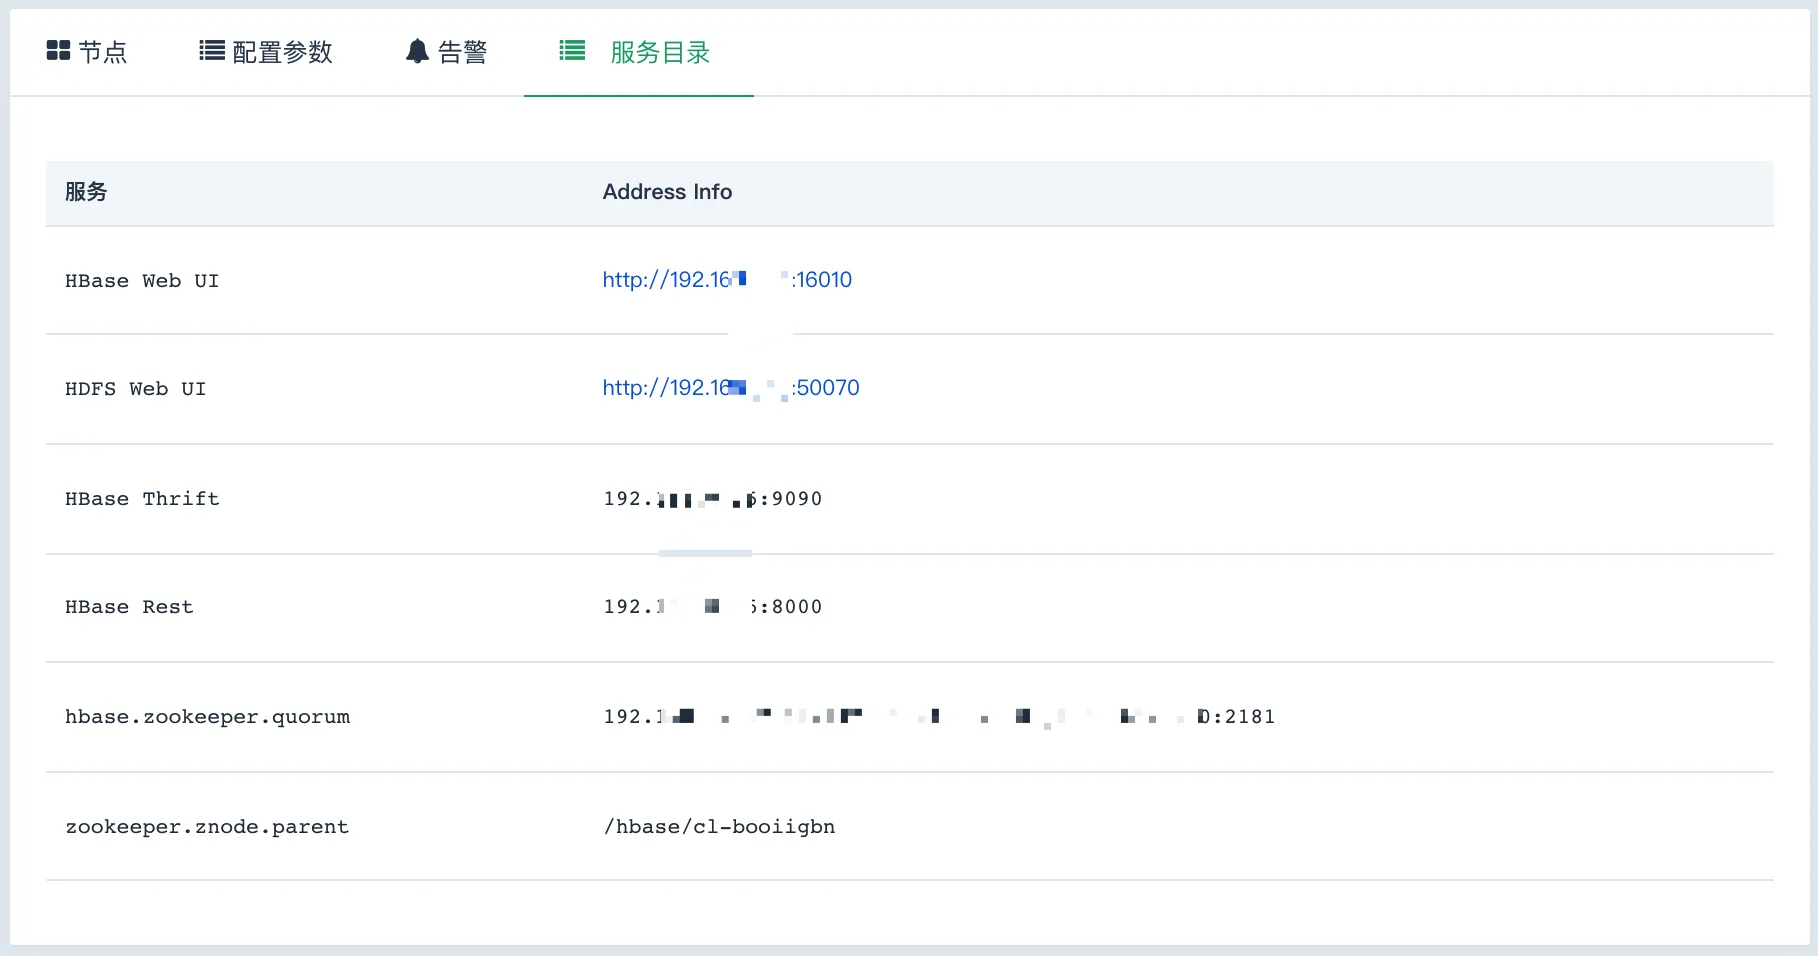Select the 服务目录 tab
The height and width of the screenshot is (956, 1818).
[x=638, y=52]
